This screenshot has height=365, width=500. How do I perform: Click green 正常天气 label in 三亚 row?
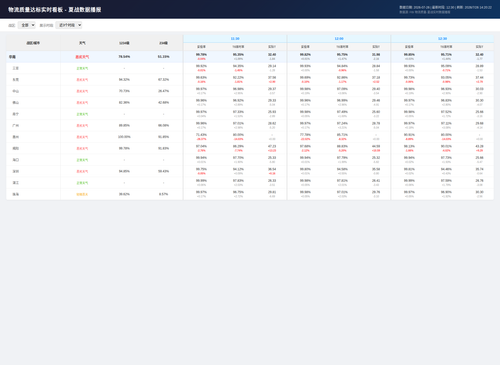click(x=82, y=68)
